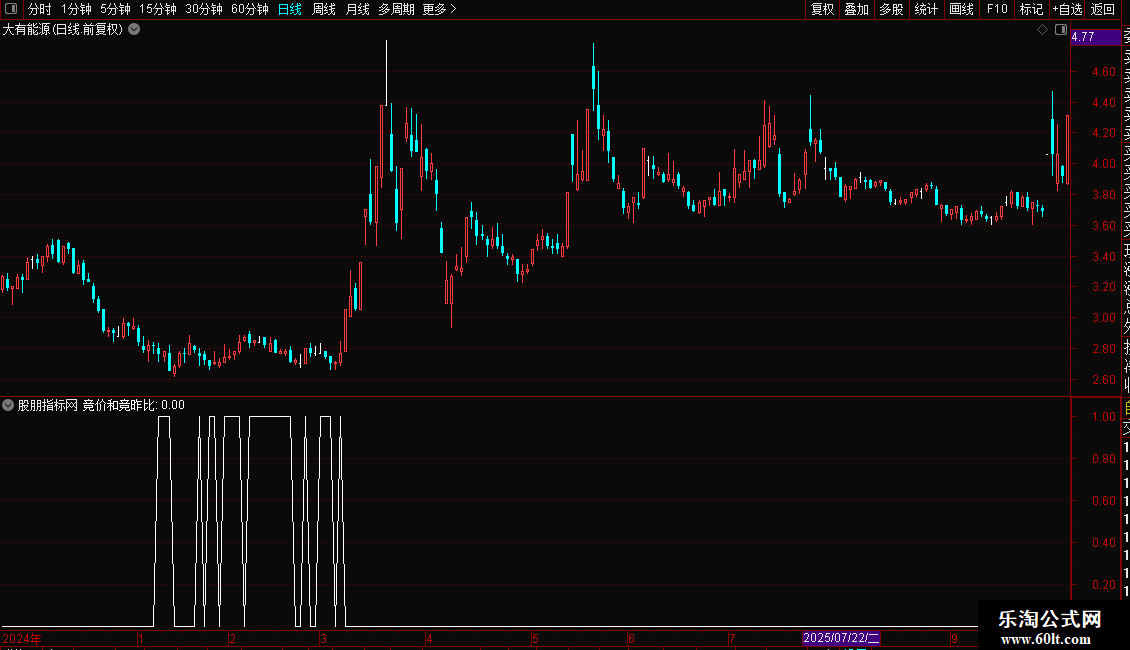Switch to 月线 monthly chart
This screenshot has height=650, width=1130.
point(357,9)
